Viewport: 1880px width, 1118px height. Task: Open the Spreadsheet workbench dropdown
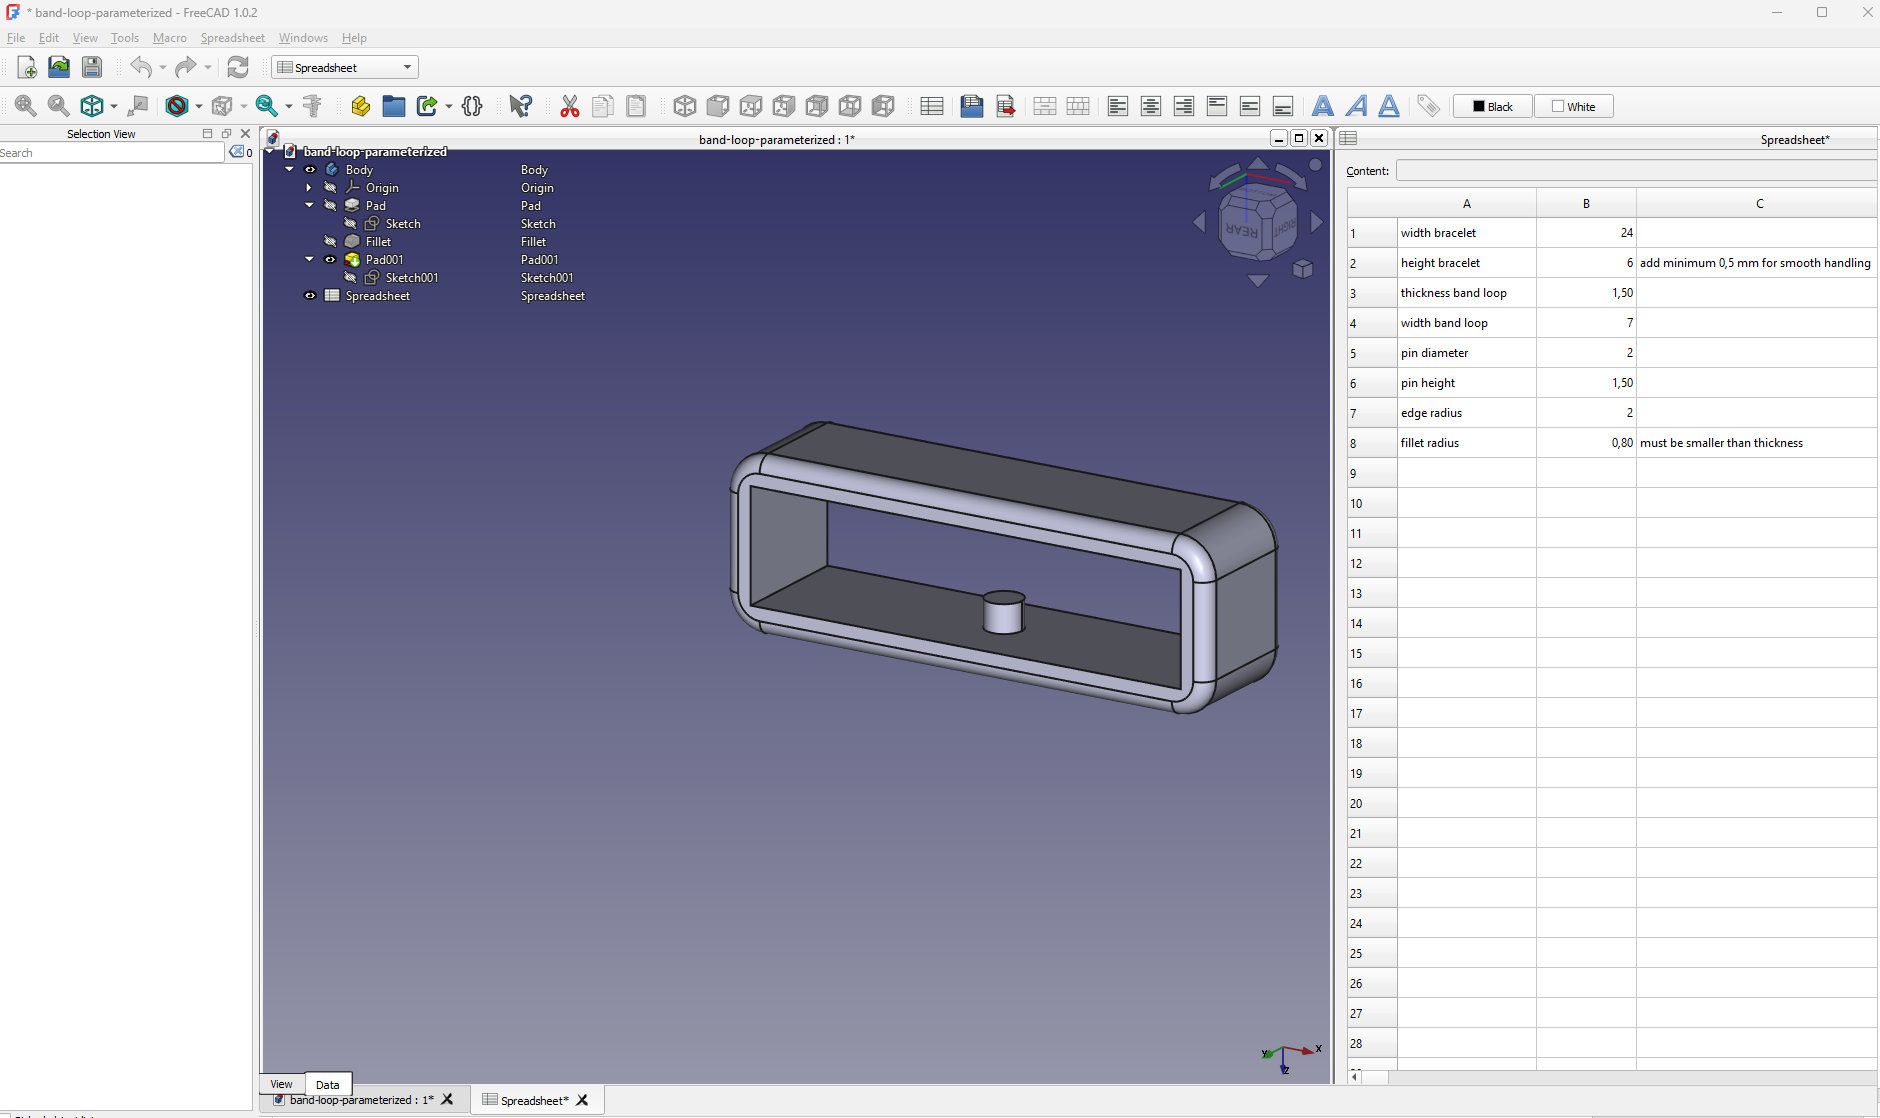click(x=345, y=67)
